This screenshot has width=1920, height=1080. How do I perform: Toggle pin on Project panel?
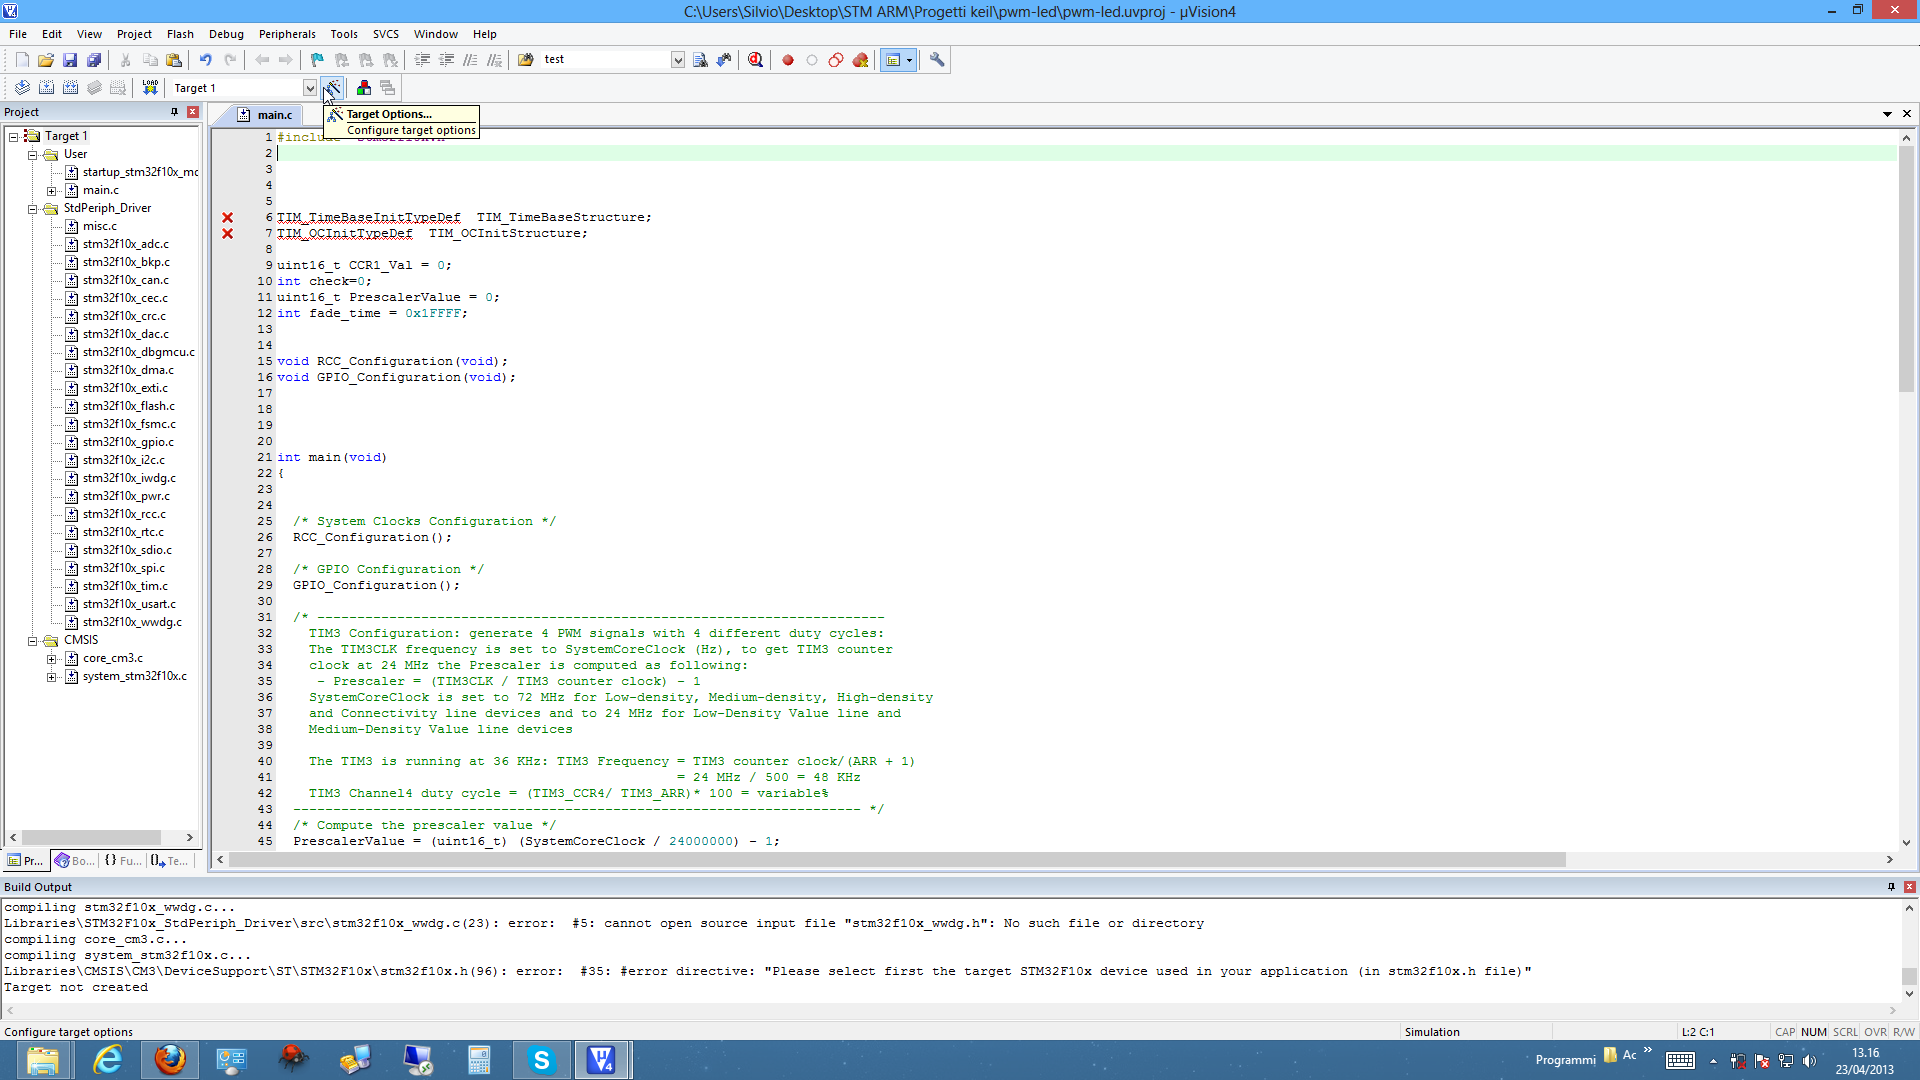(174, 112)
